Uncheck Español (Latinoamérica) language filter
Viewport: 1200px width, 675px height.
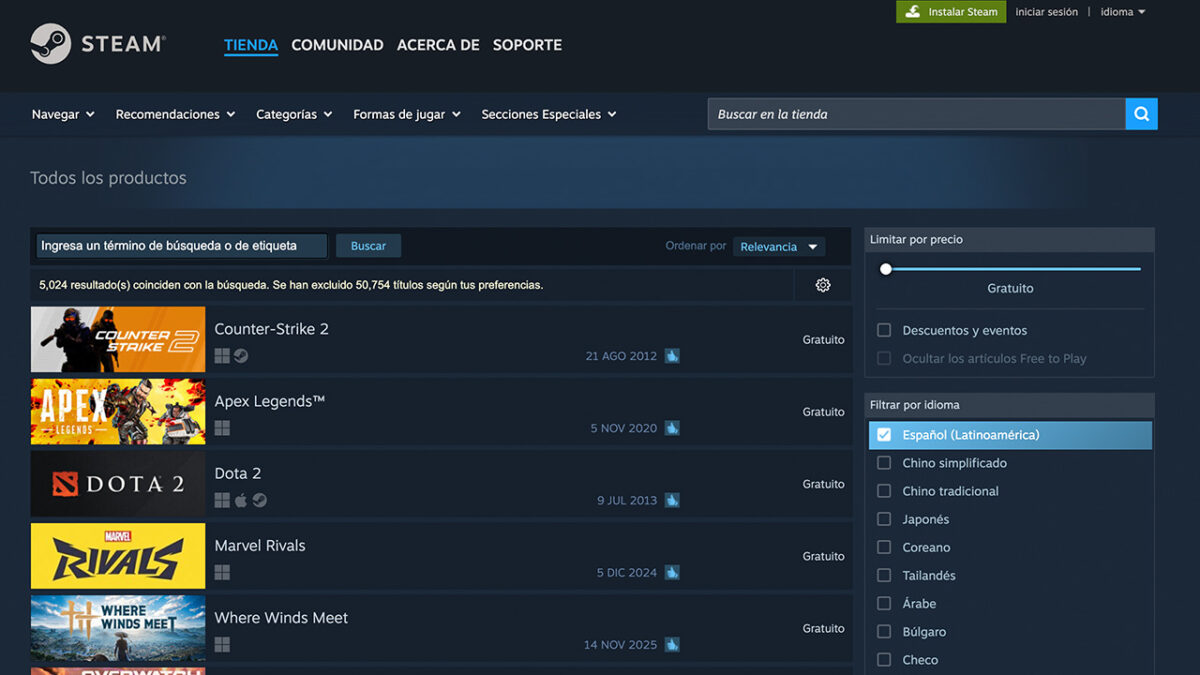(884, 435)
